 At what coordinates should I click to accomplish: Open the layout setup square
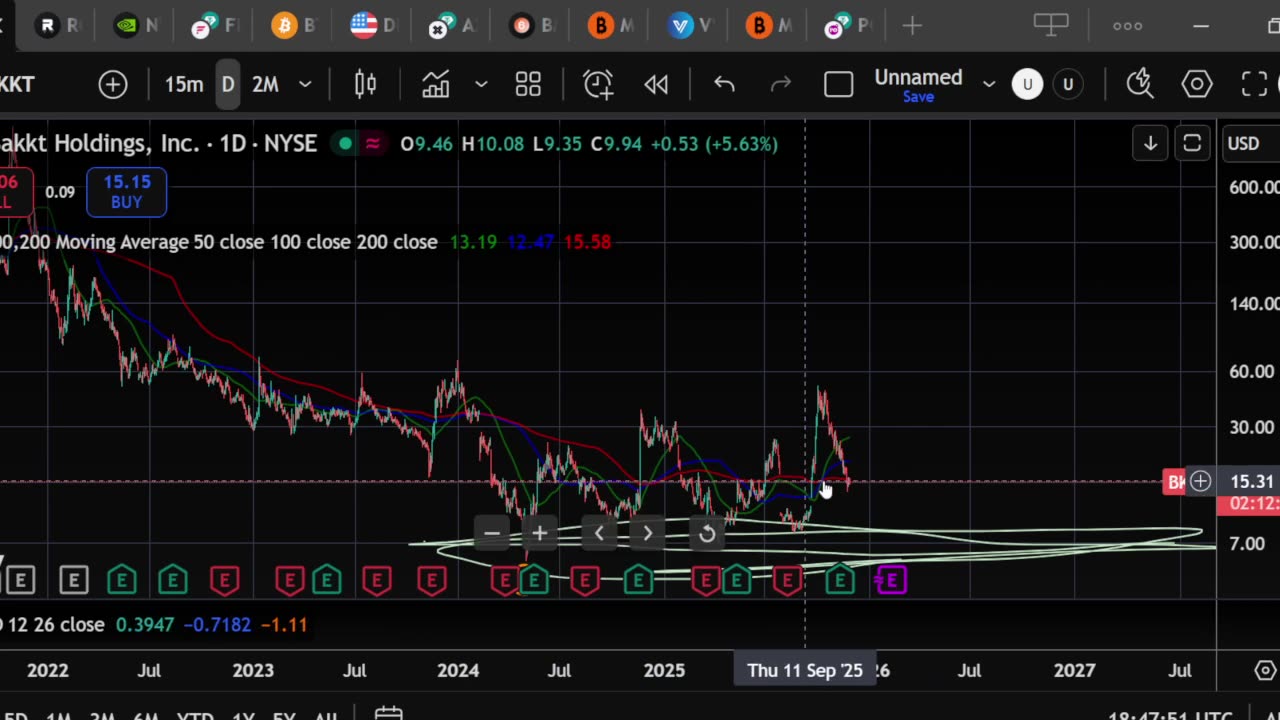tap(839, 85)
